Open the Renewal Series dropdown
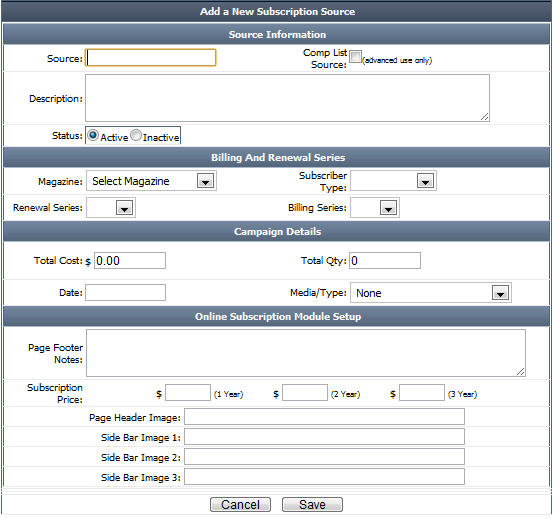The image size is (559, 518). point(111,207)
